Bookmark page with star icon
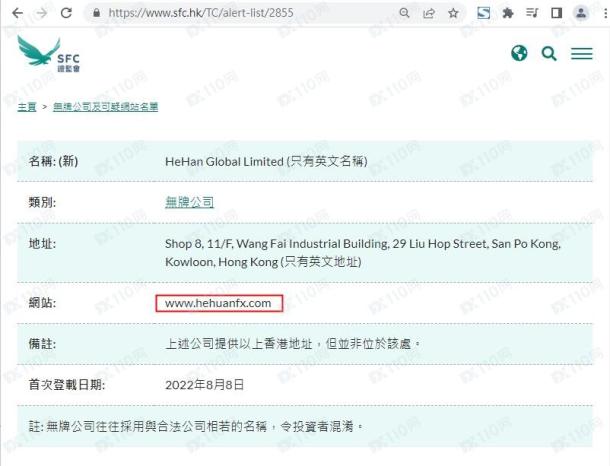Viewport: 610px width, 466px height. [453, 14]
